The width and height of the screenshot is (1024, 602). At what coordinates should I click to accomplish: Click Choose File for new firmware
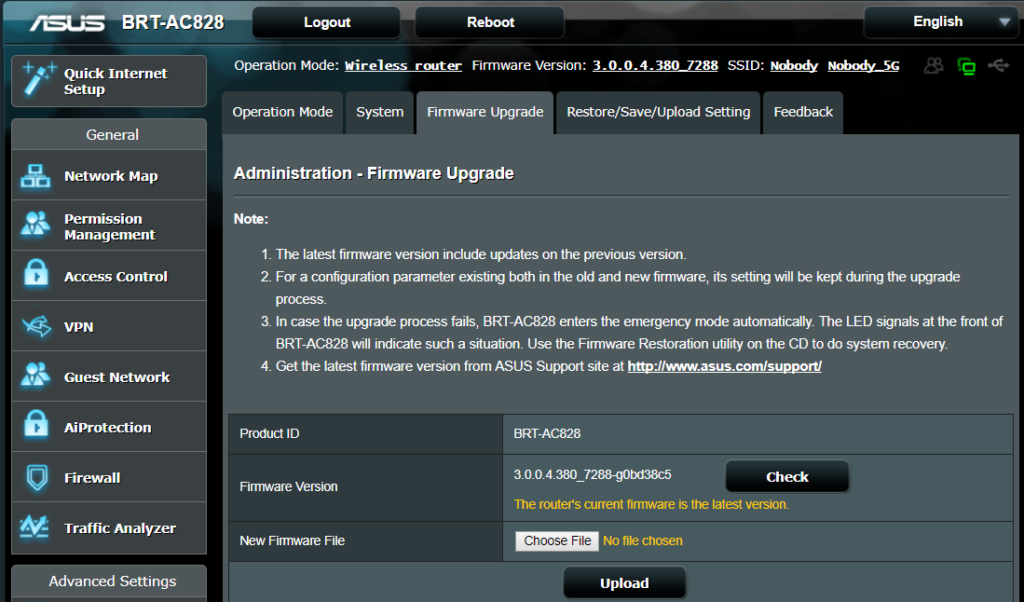pos(557,541)
